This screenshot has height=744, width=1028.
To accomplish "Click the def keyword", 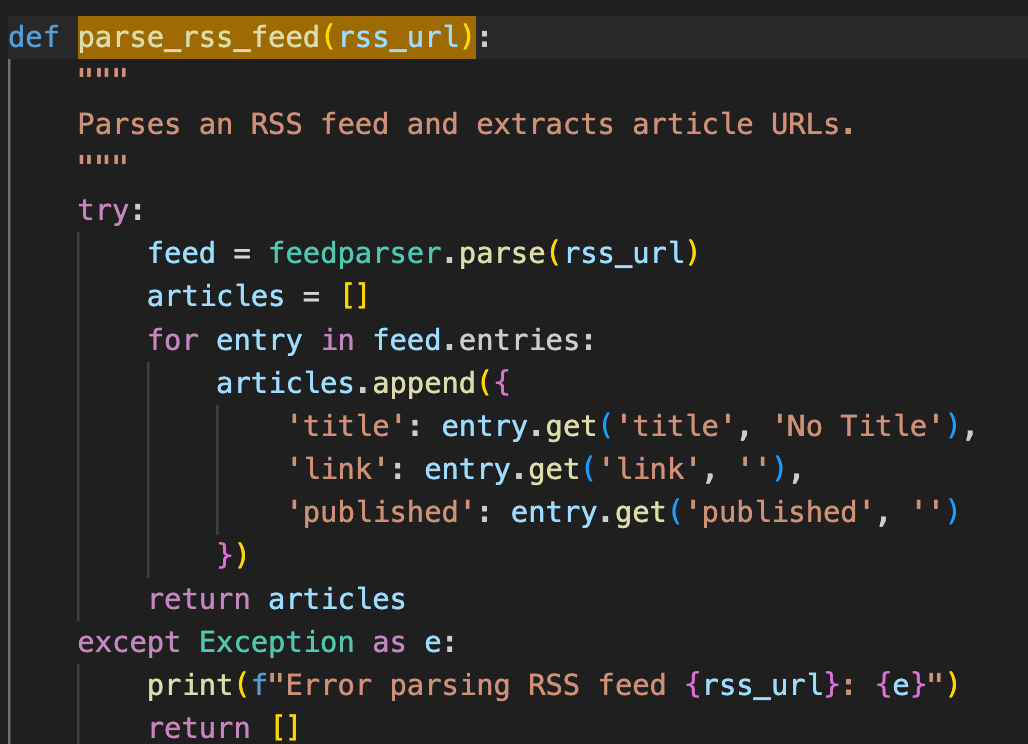I will click(33, 36).
